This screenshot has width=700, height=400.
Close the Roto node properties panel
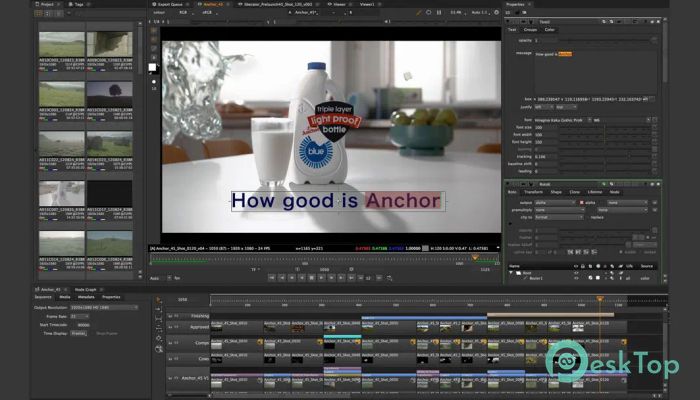pyautogui.click(x=658, y=184)
